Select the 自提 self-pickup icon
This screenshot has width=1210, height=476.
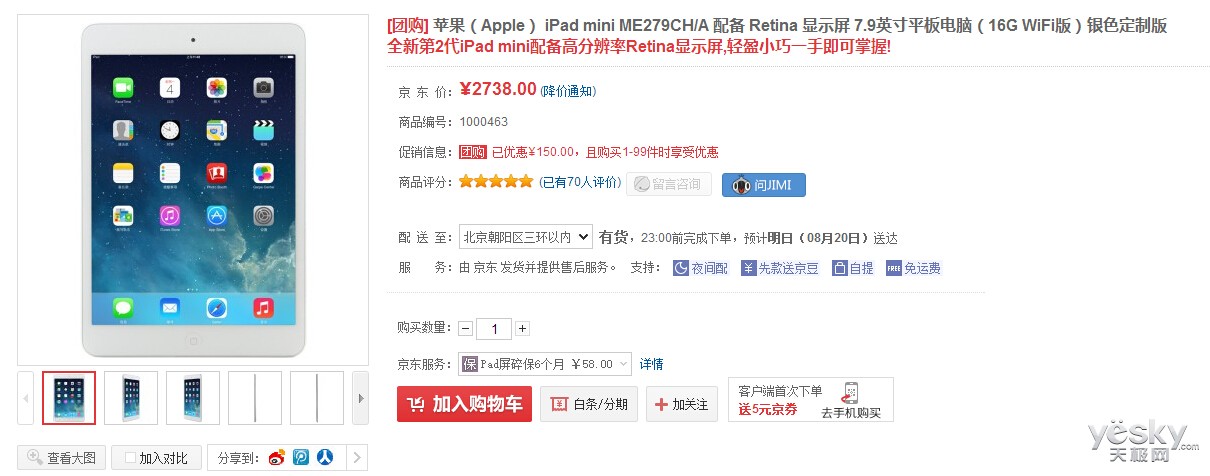[x=853, y=268]
